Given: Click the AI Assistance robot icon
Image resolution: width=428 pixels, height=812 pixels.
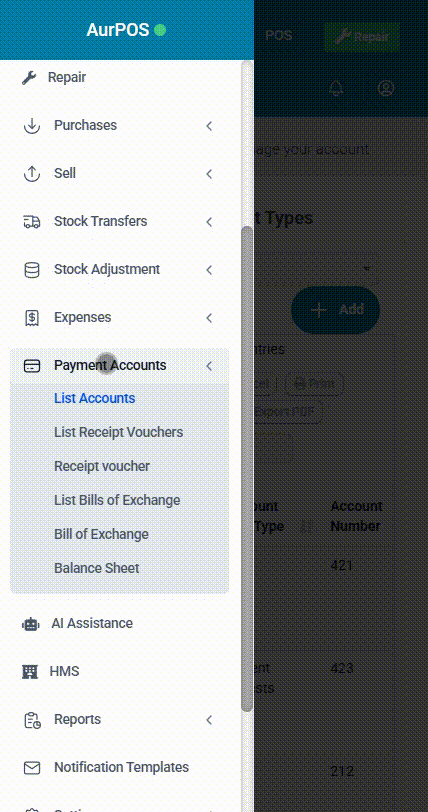Looking at the screenshot, I should 30,624.
